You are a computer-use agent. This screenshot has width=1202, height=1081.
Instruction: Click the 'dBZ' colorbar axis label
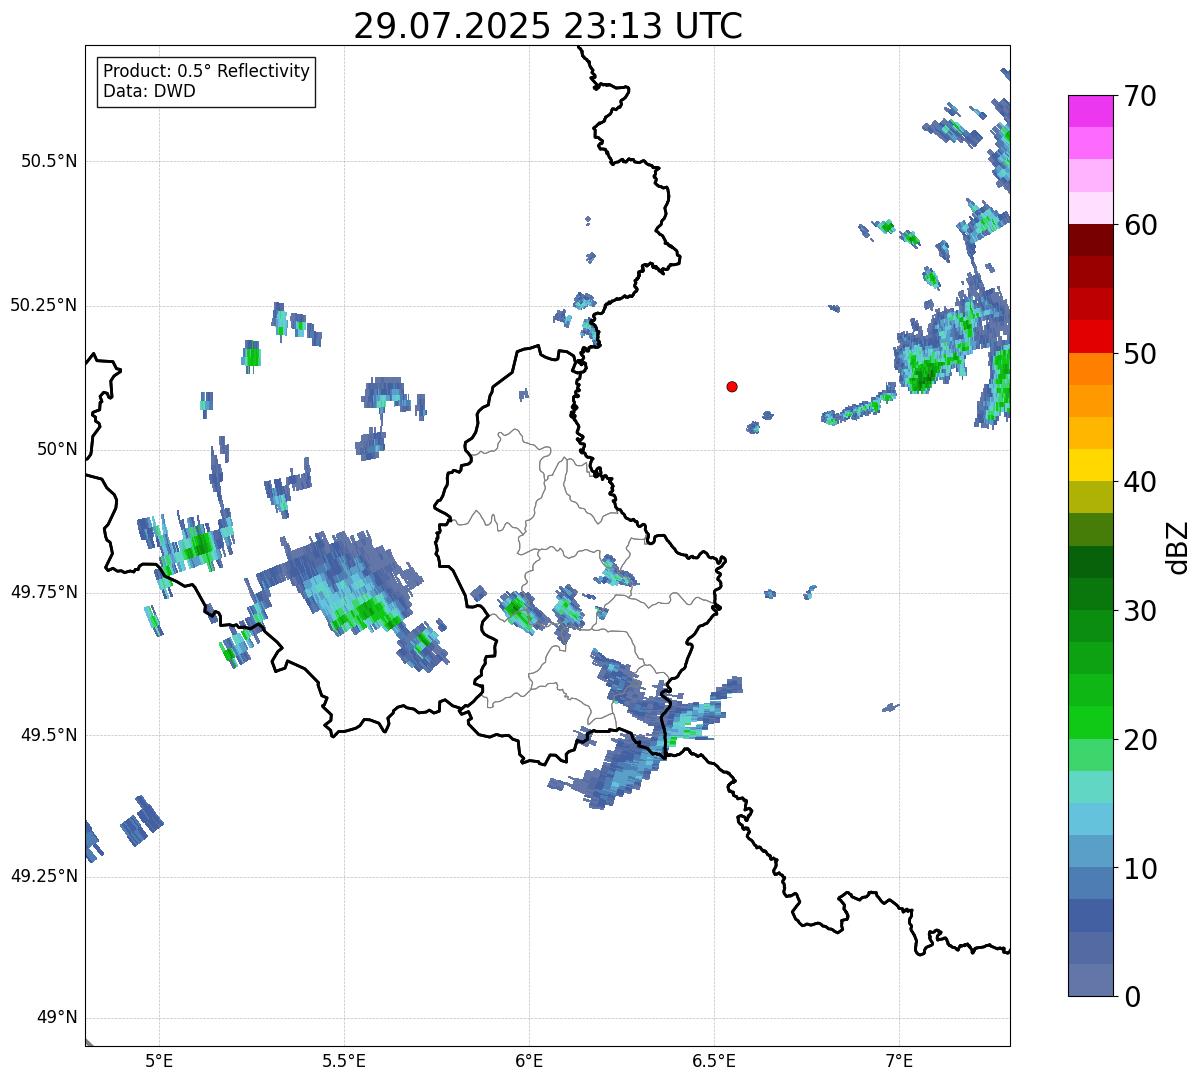tap(1178, 546)
